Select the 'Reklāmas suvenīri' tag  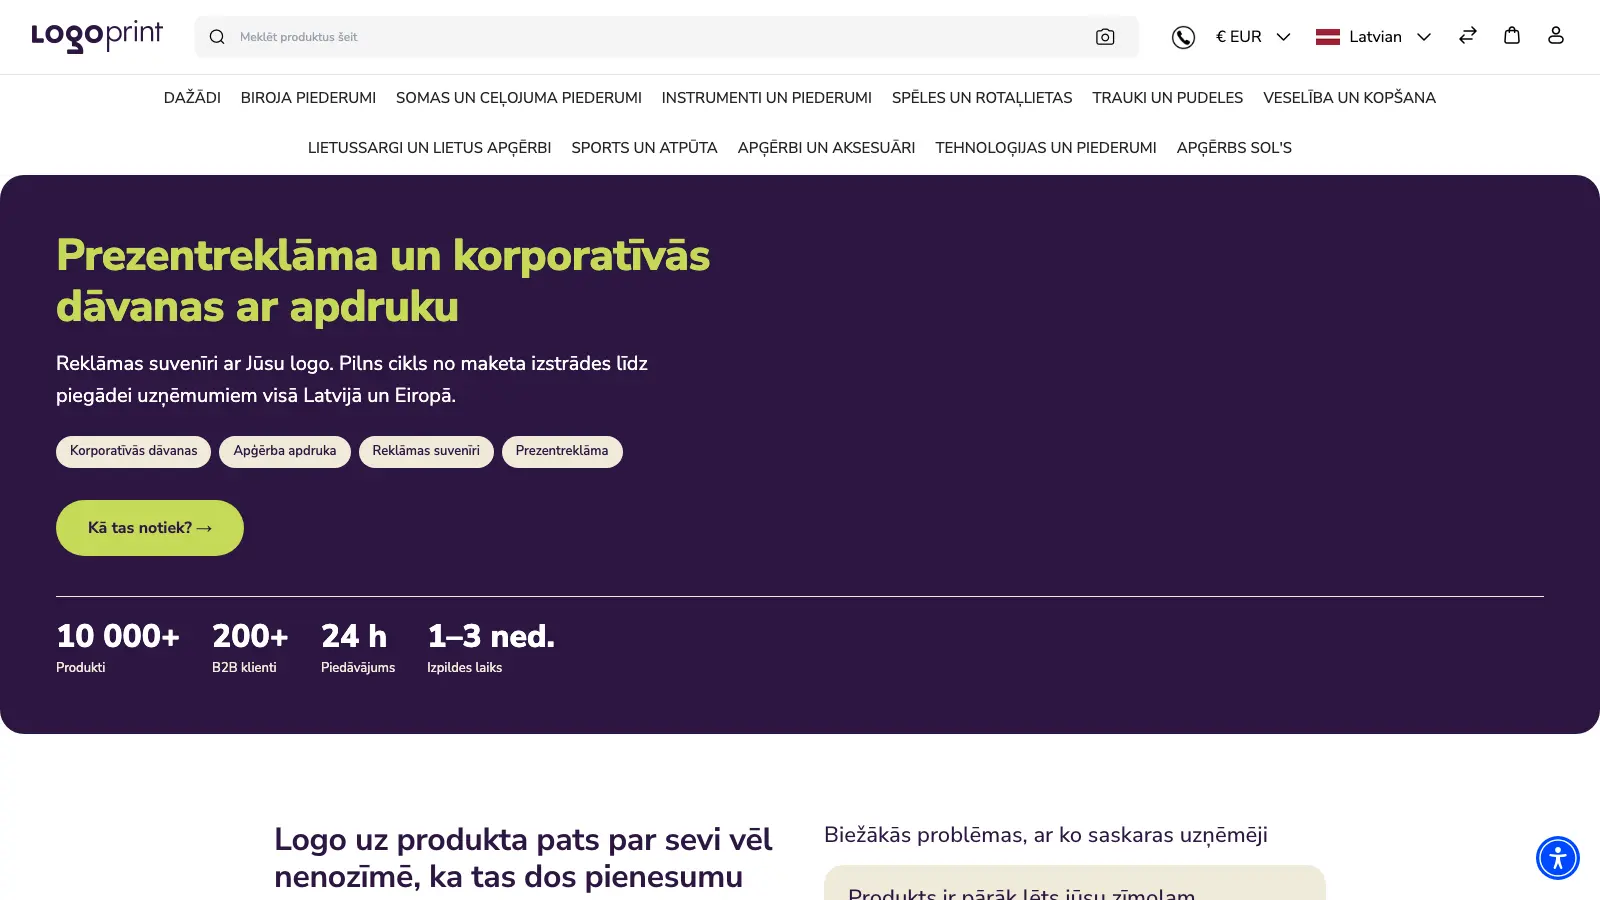pos(426,451)
